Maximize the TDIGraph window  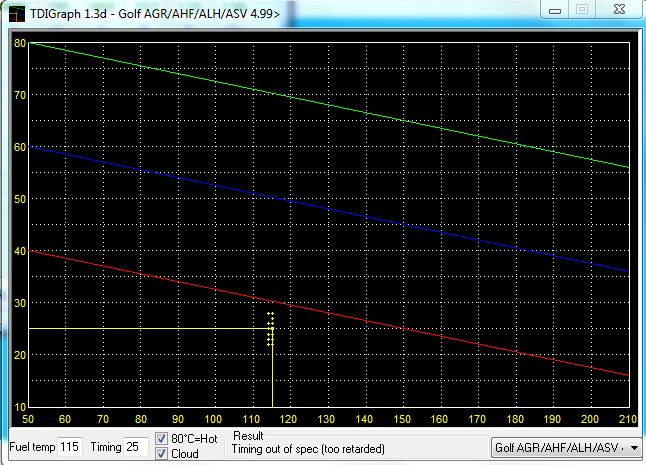click(x=580, y=9)
